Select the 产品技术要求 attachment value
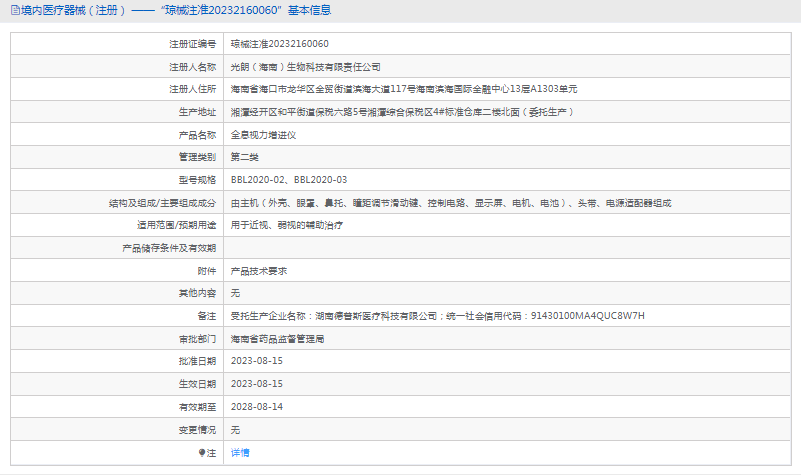 258,271
